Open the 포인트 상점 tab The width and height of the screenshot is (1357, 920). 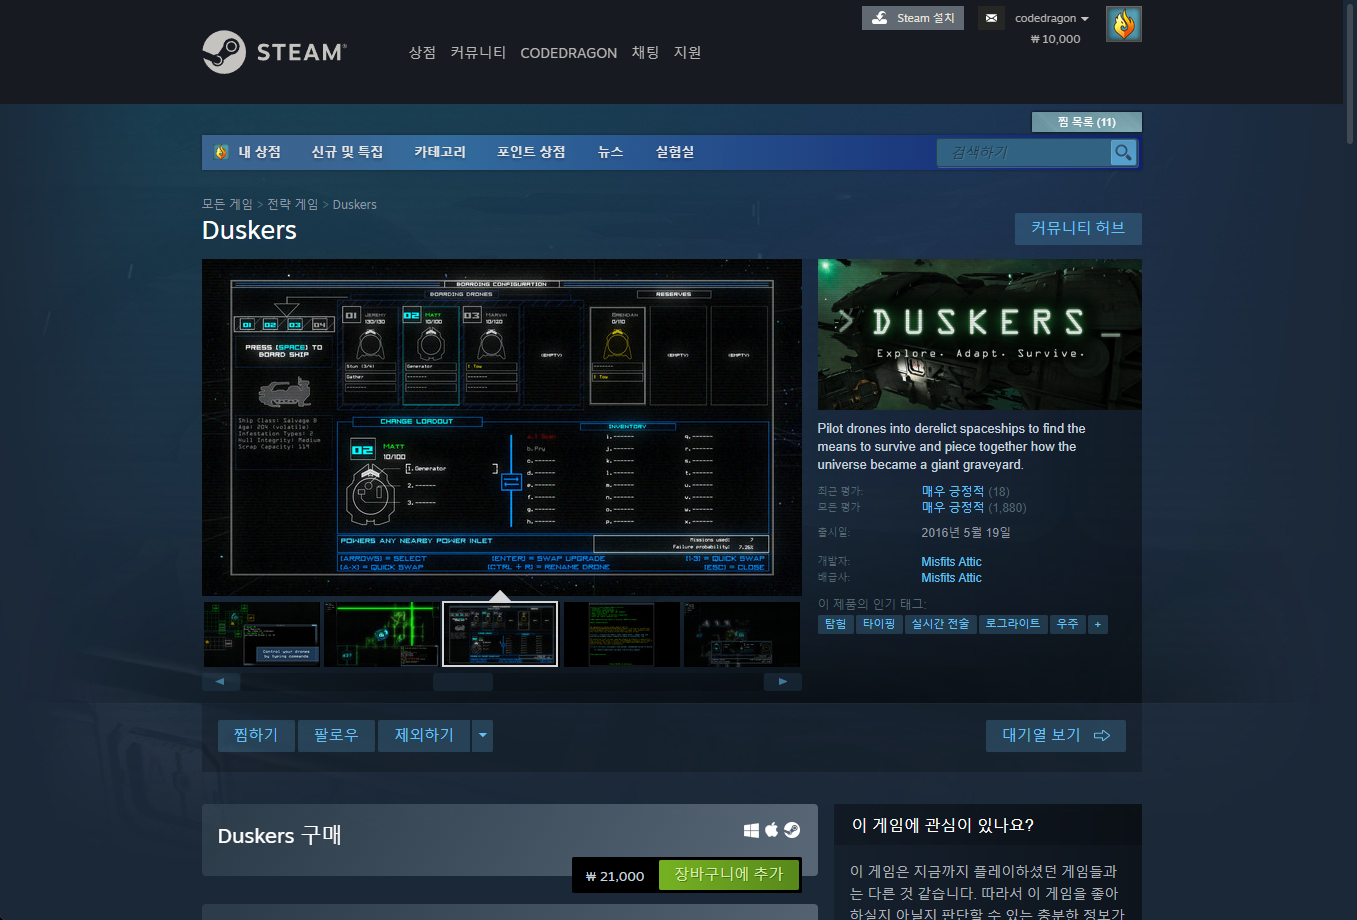tap(531, 152)
